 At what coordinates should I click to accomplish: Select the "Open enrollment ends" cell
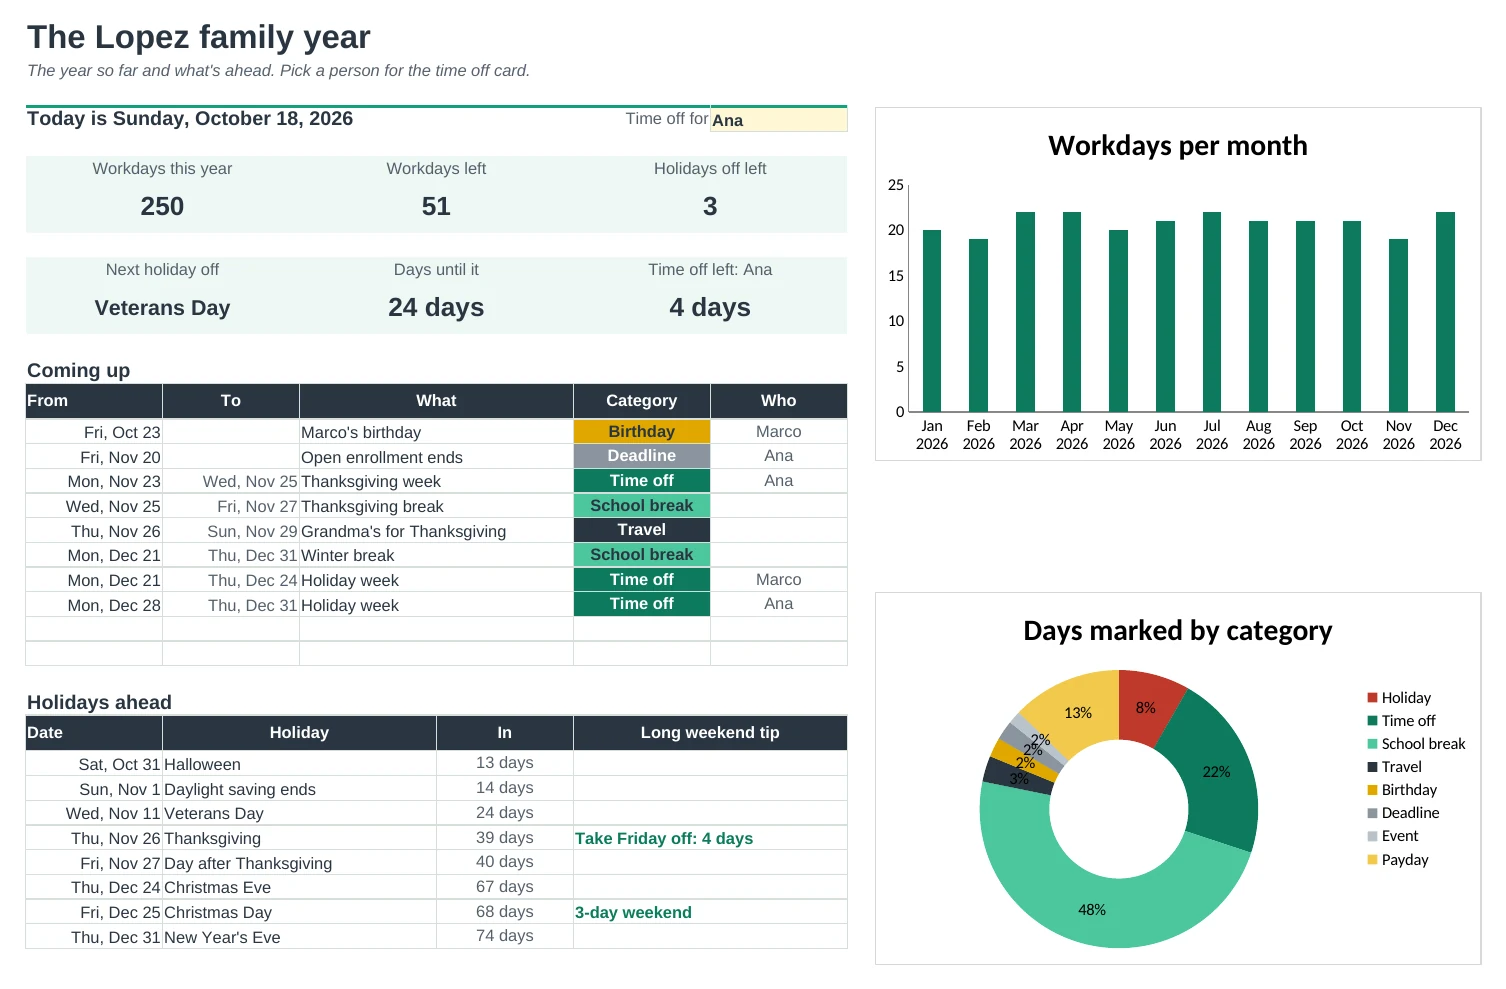pyautogui.click(x=436, y=457)
